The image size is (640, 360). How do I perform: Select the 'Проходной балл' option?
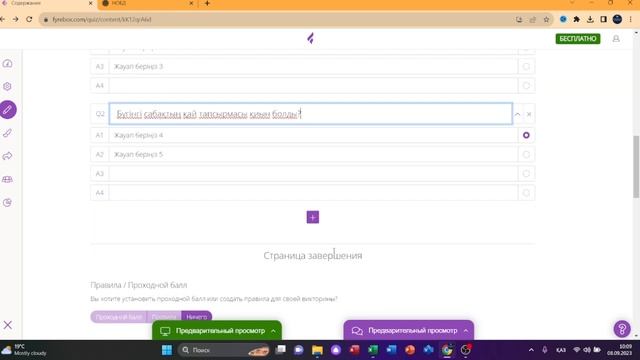[x=118, y=317]
